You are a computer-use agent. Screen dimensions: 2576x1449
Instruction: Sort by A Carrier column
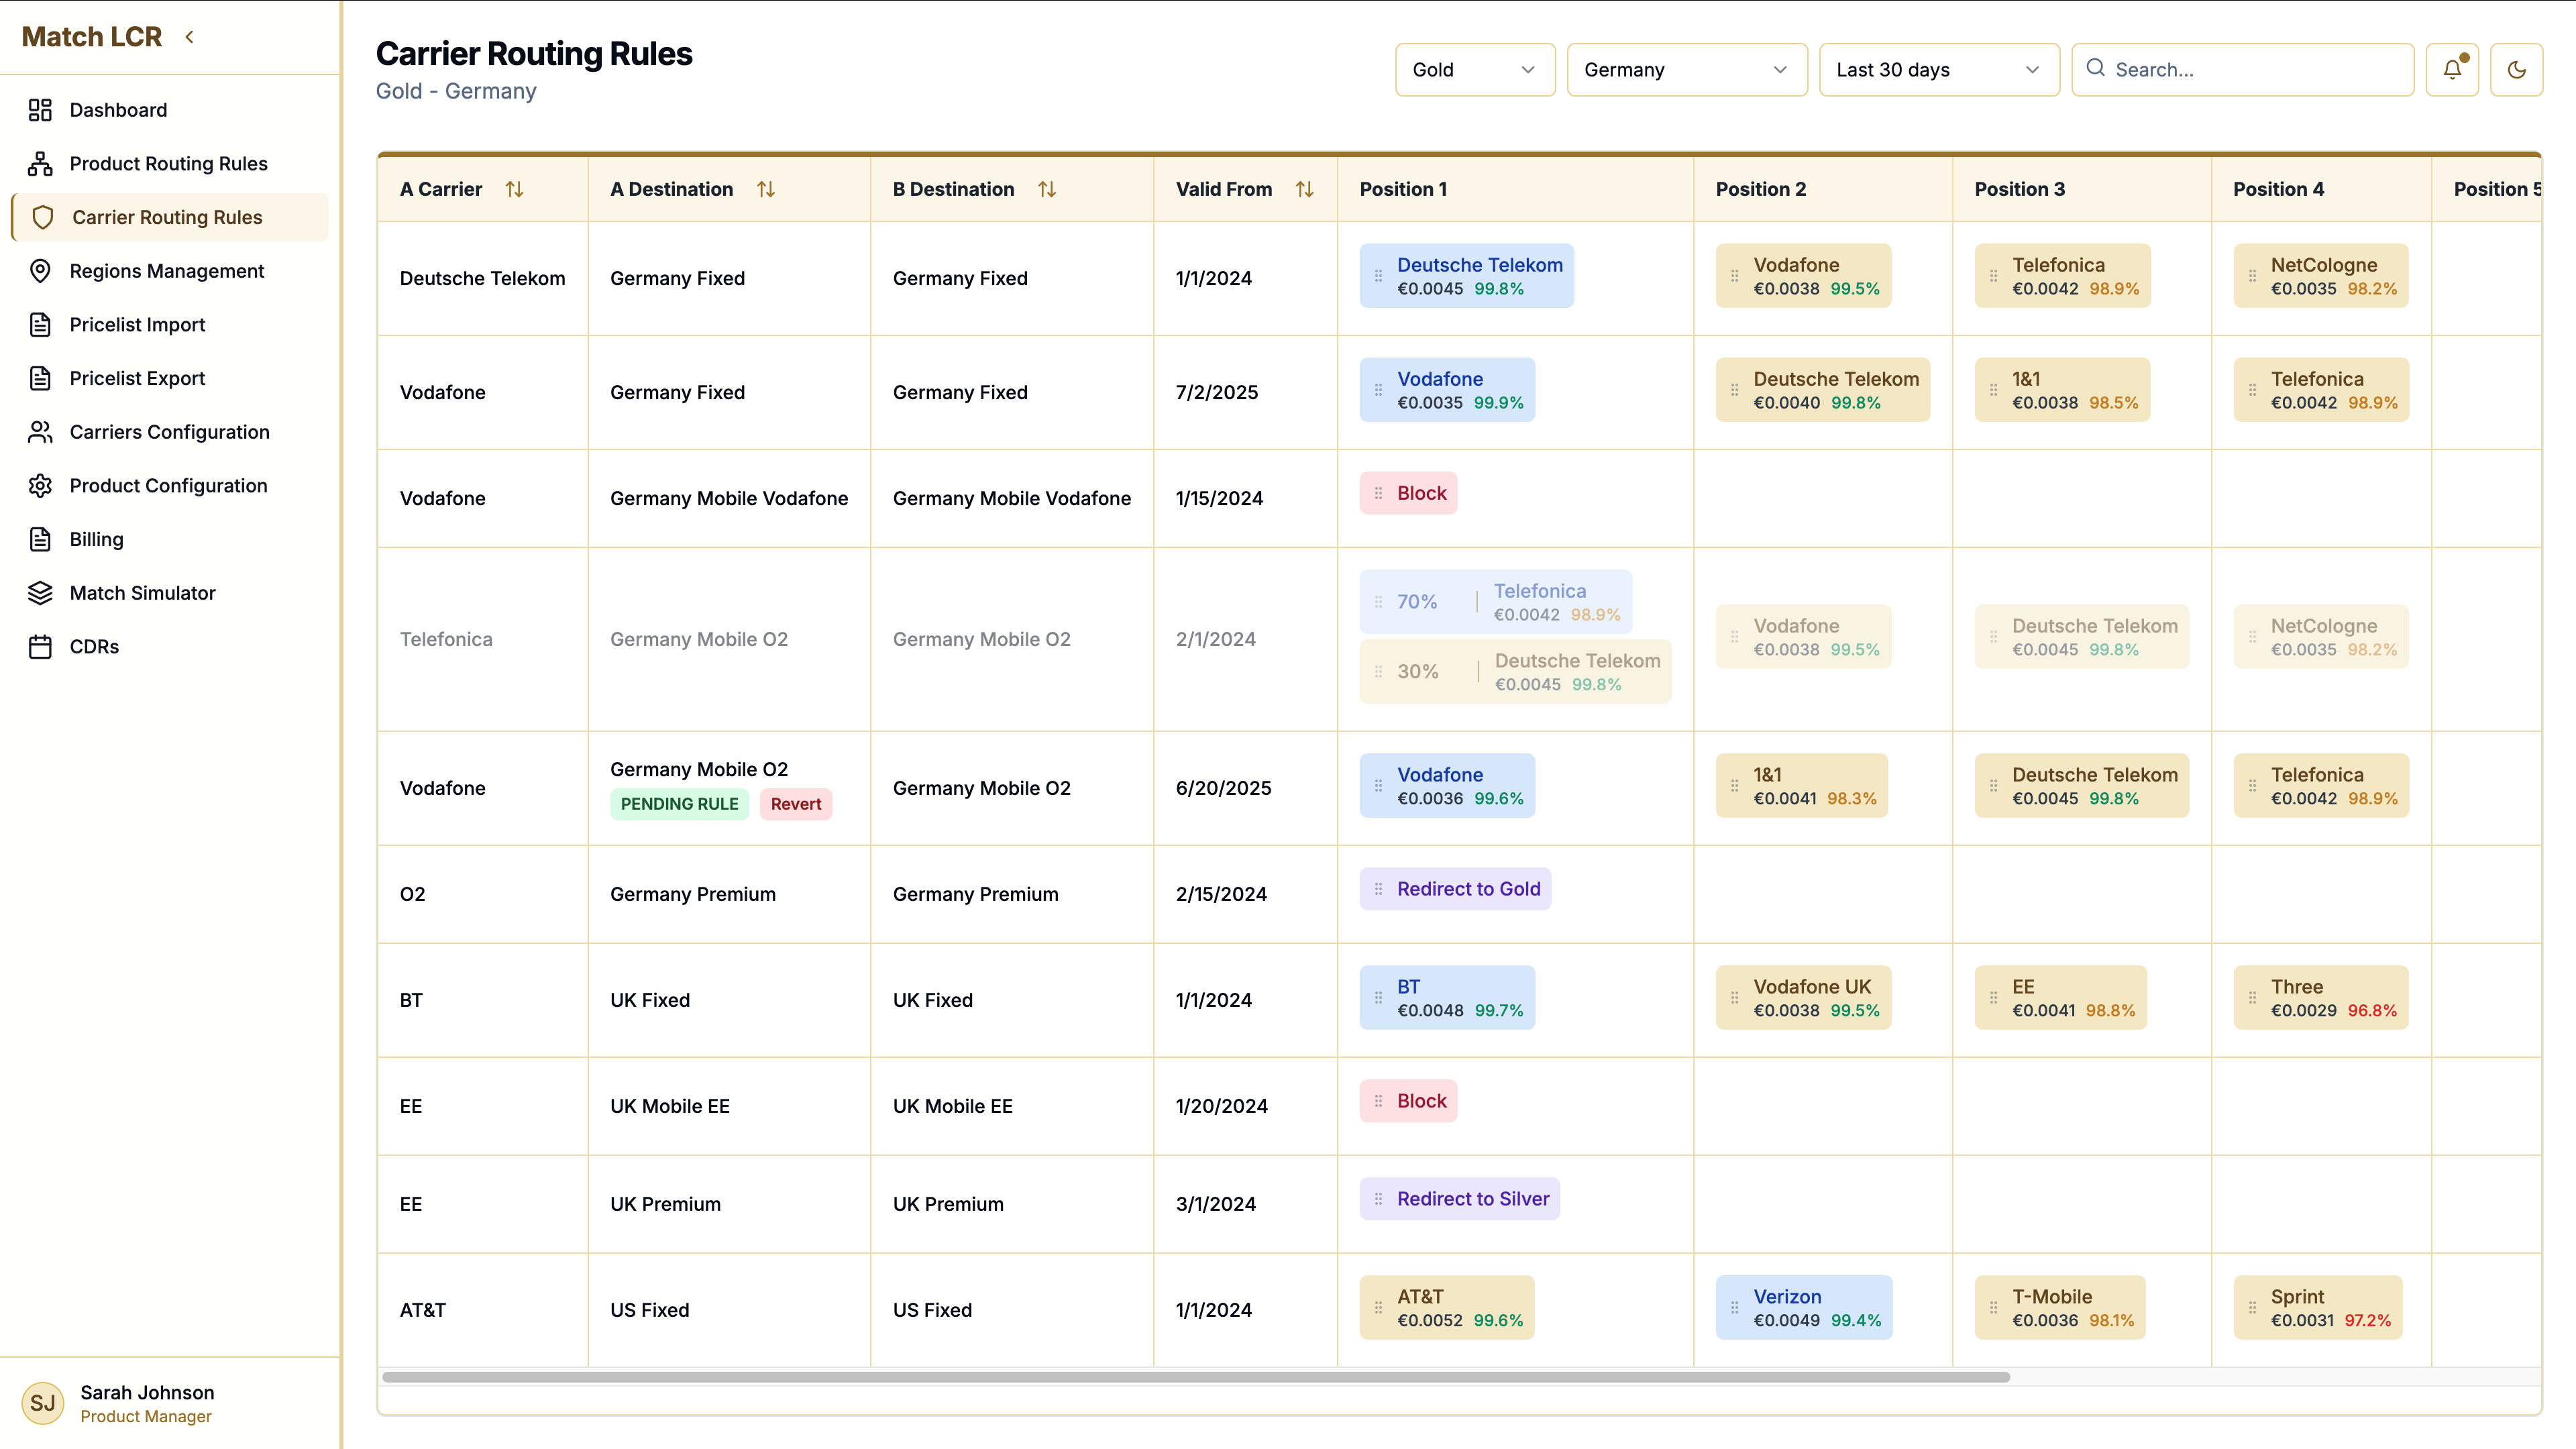coord(514,189)
